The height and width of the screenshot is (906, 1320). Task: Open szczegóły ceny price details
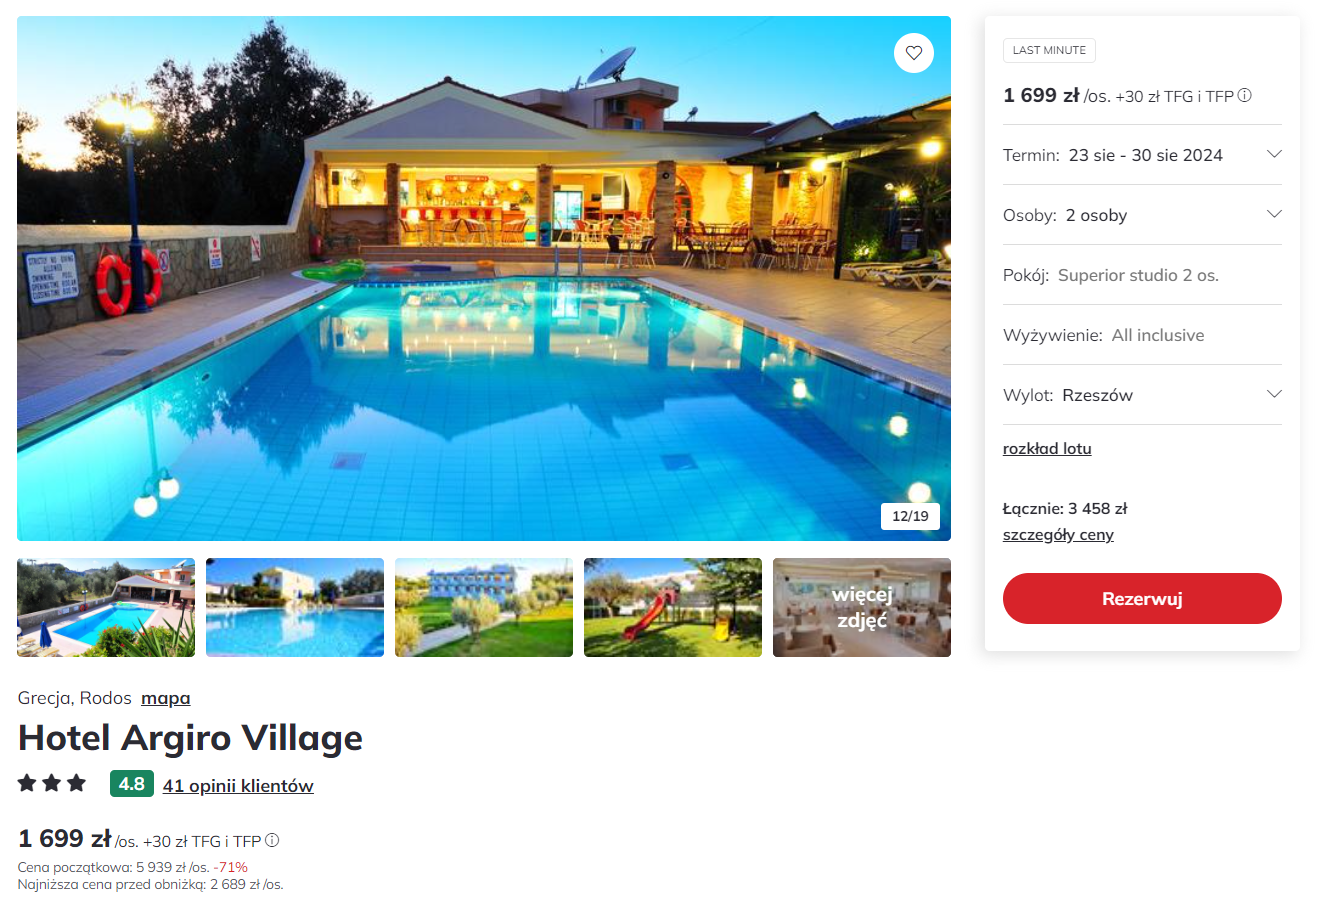1058,535
